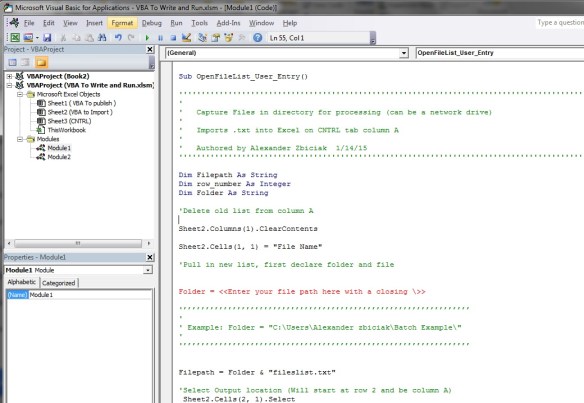This screenshot has width=584, height=403.
Task: Click the Break pause icon
Action: pyautogui.click(x=161, y=38)
